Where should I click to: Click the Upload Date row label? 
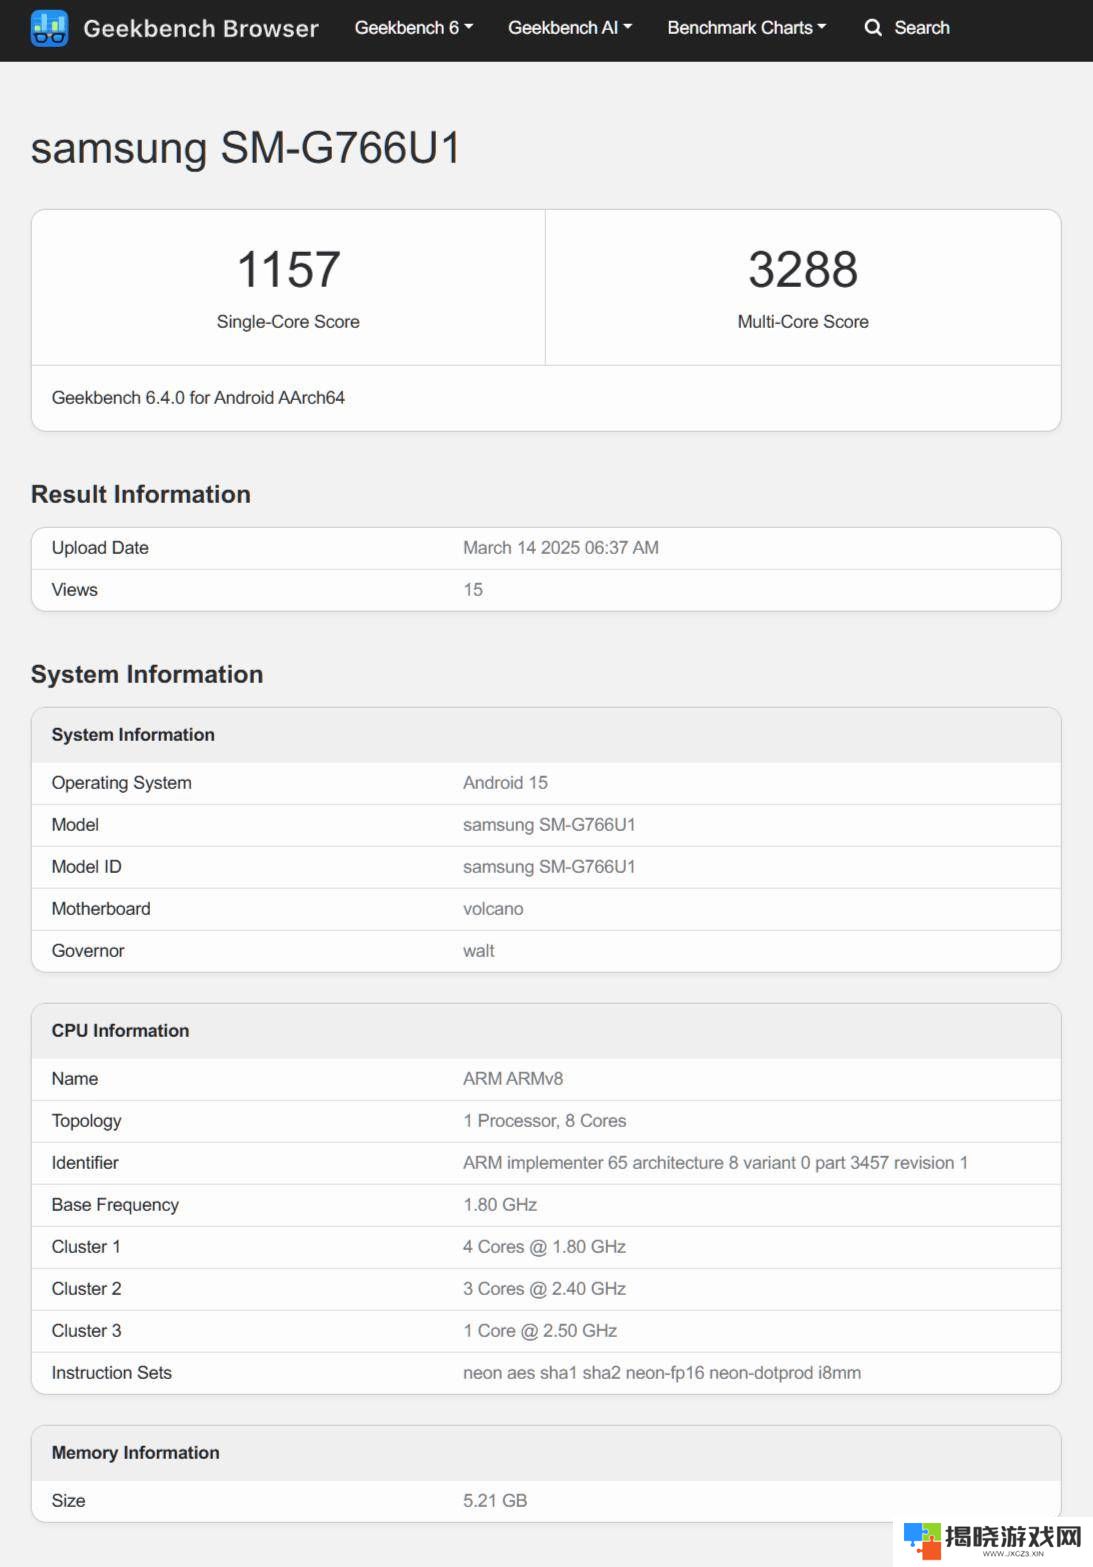100,548
